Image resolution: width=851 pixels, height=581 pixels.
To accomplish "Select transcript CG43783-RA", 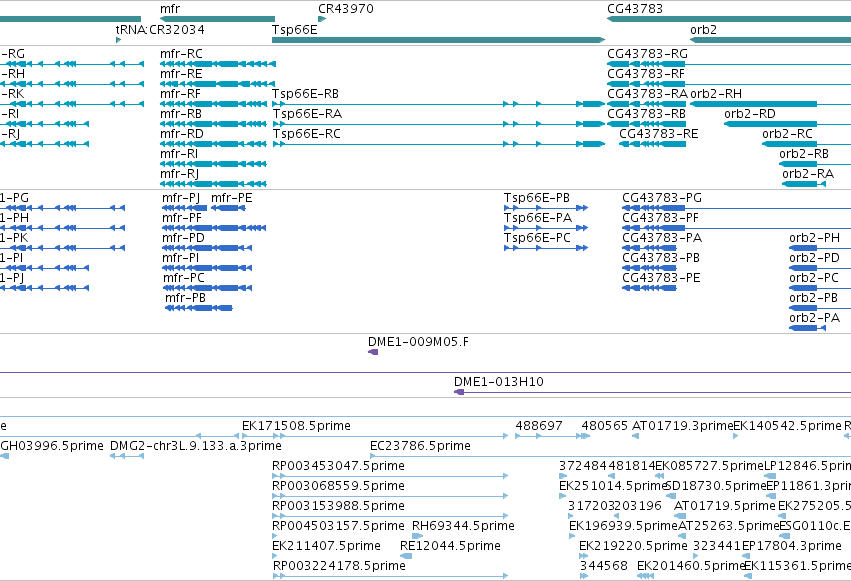I will coord(646,104).
